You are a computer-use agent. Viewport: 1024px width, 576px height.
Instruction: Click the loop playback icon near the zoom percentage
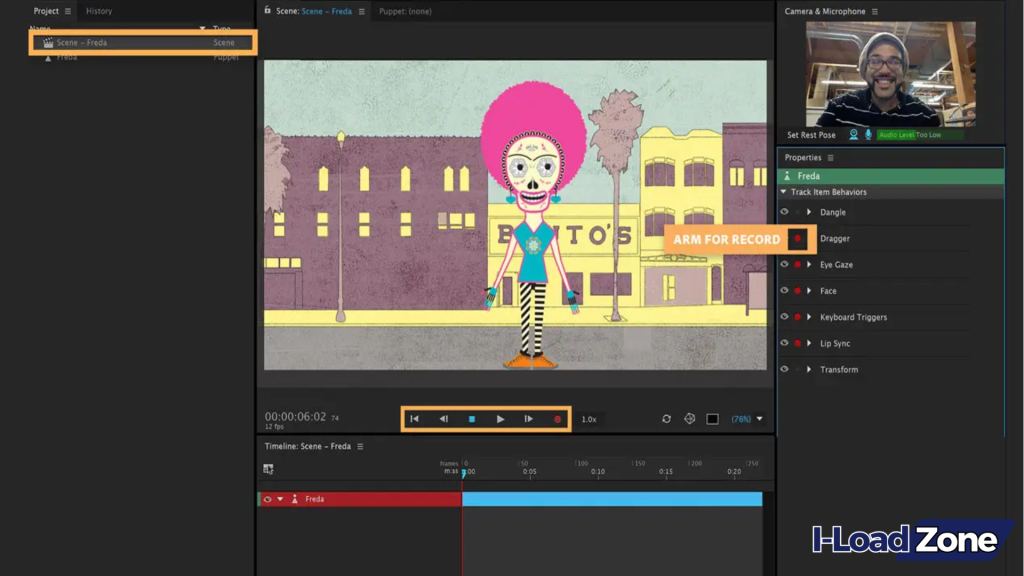(x=666, y=417)
